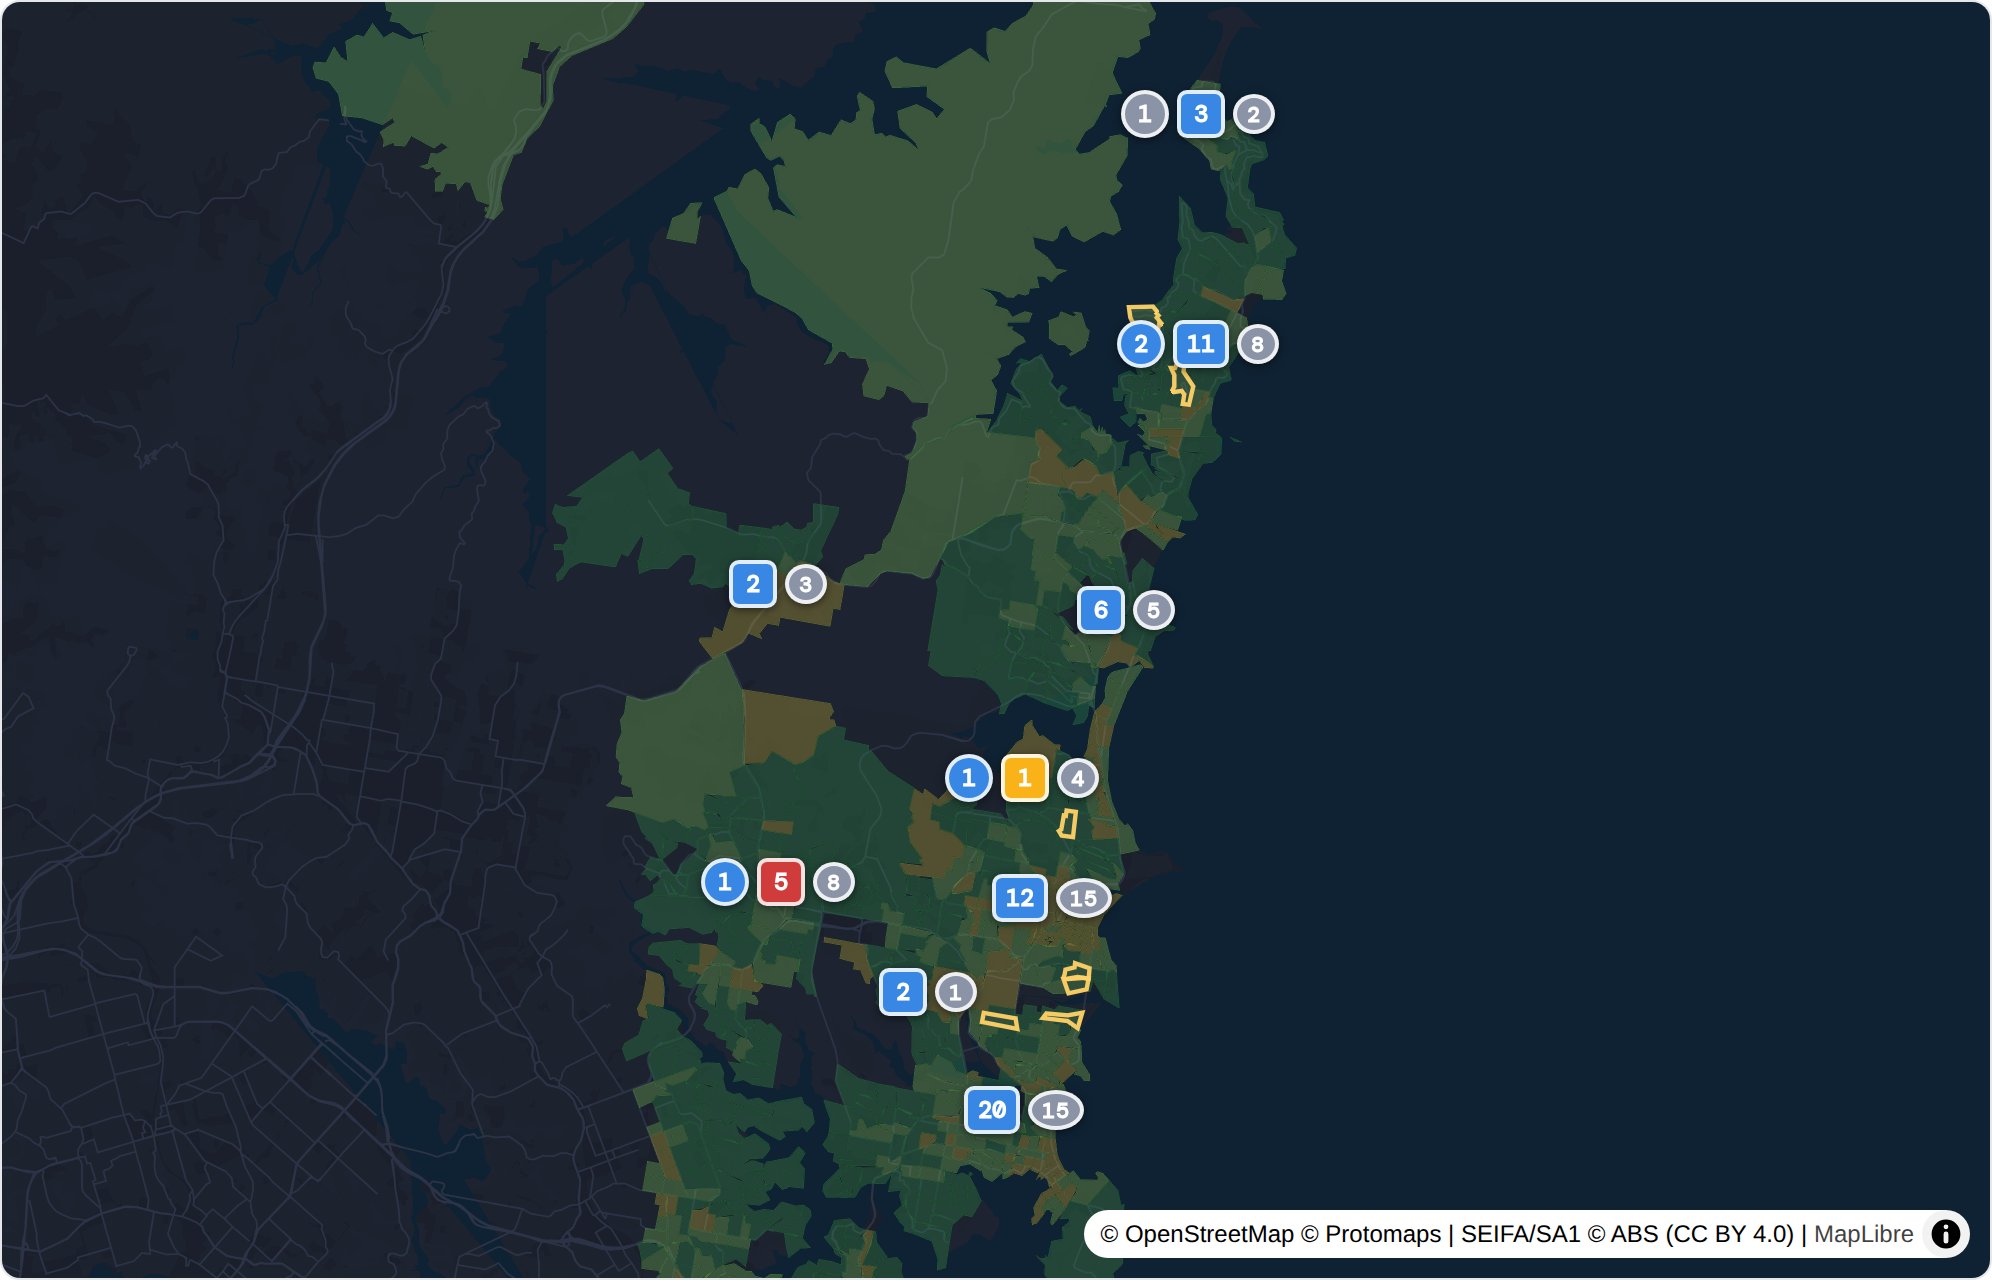Viewport: 1992px width, 1280px height.
Task: Select blue circle 1 beside red marker
Action: 725,882
